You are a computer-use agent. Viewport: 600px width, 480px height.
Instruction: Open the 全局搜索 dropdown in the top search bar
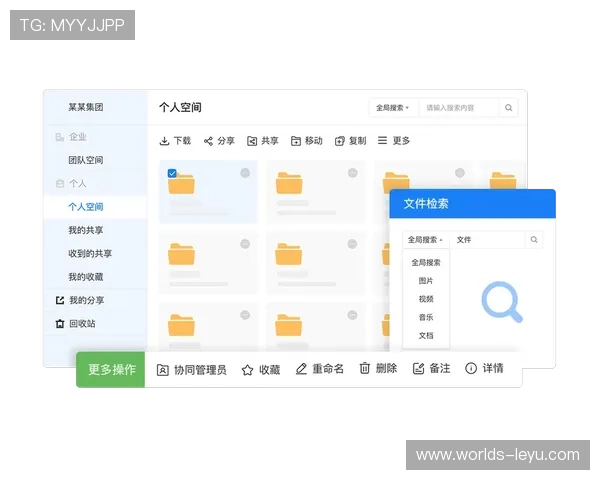393,108
